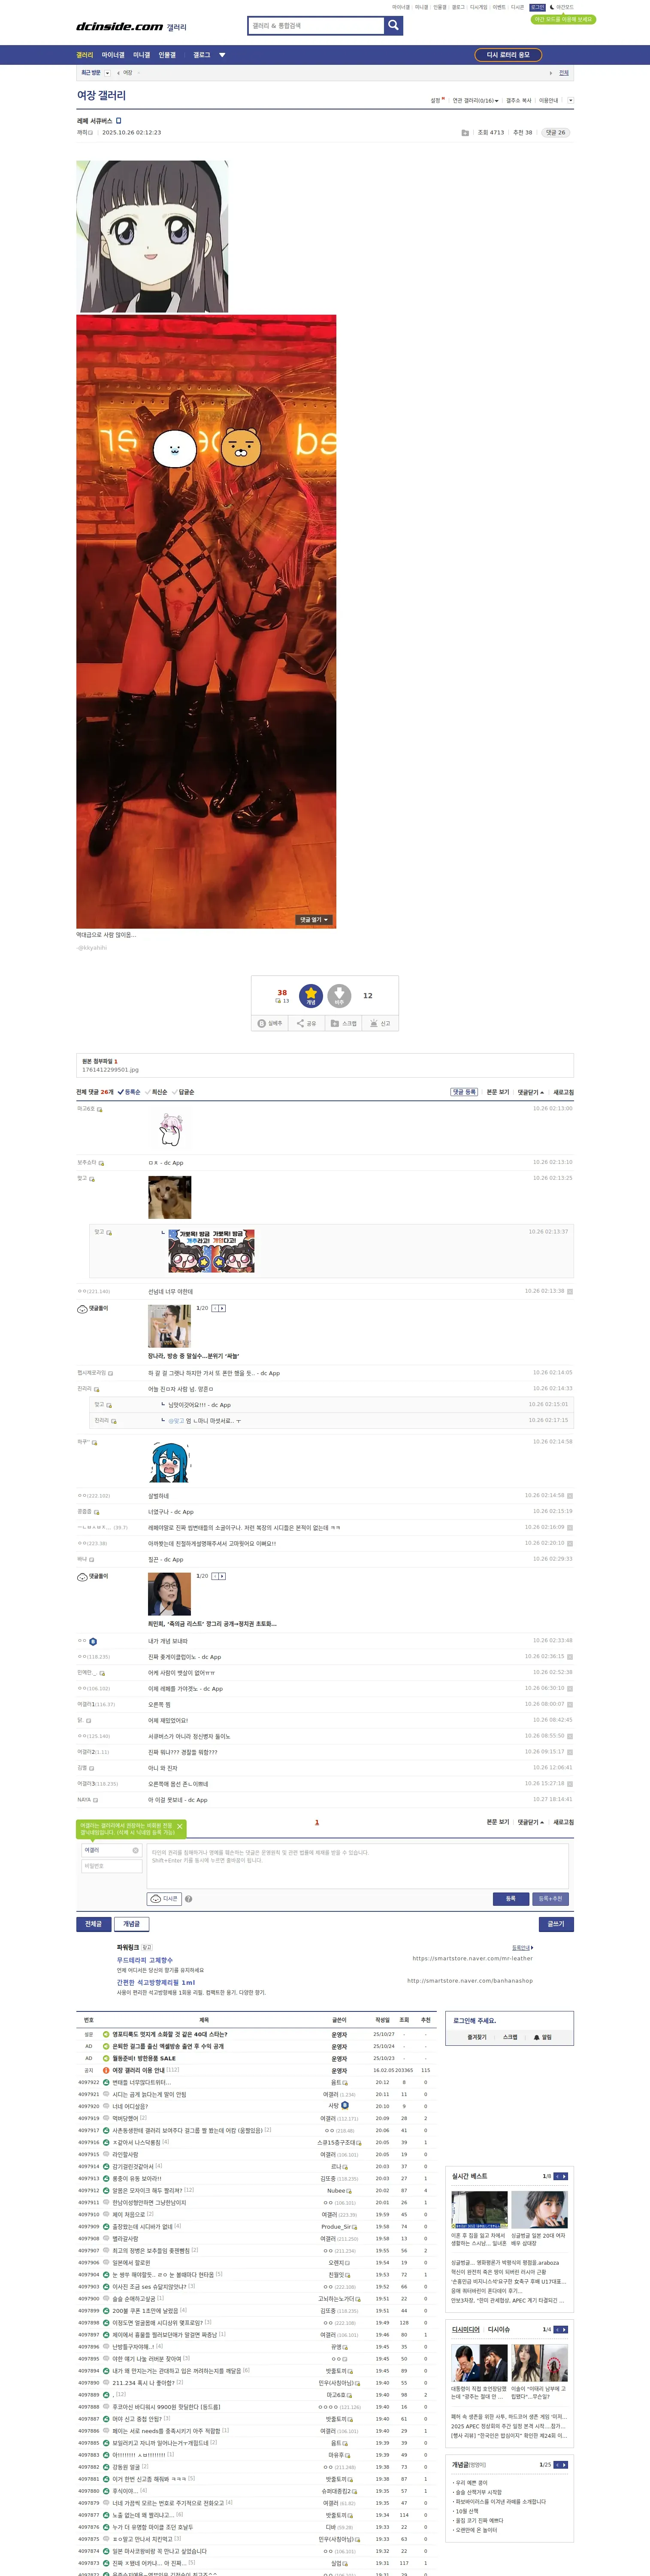Click the mobile icon beside post title
Screen dimensions: 650x2576
[x=119, y=121]
